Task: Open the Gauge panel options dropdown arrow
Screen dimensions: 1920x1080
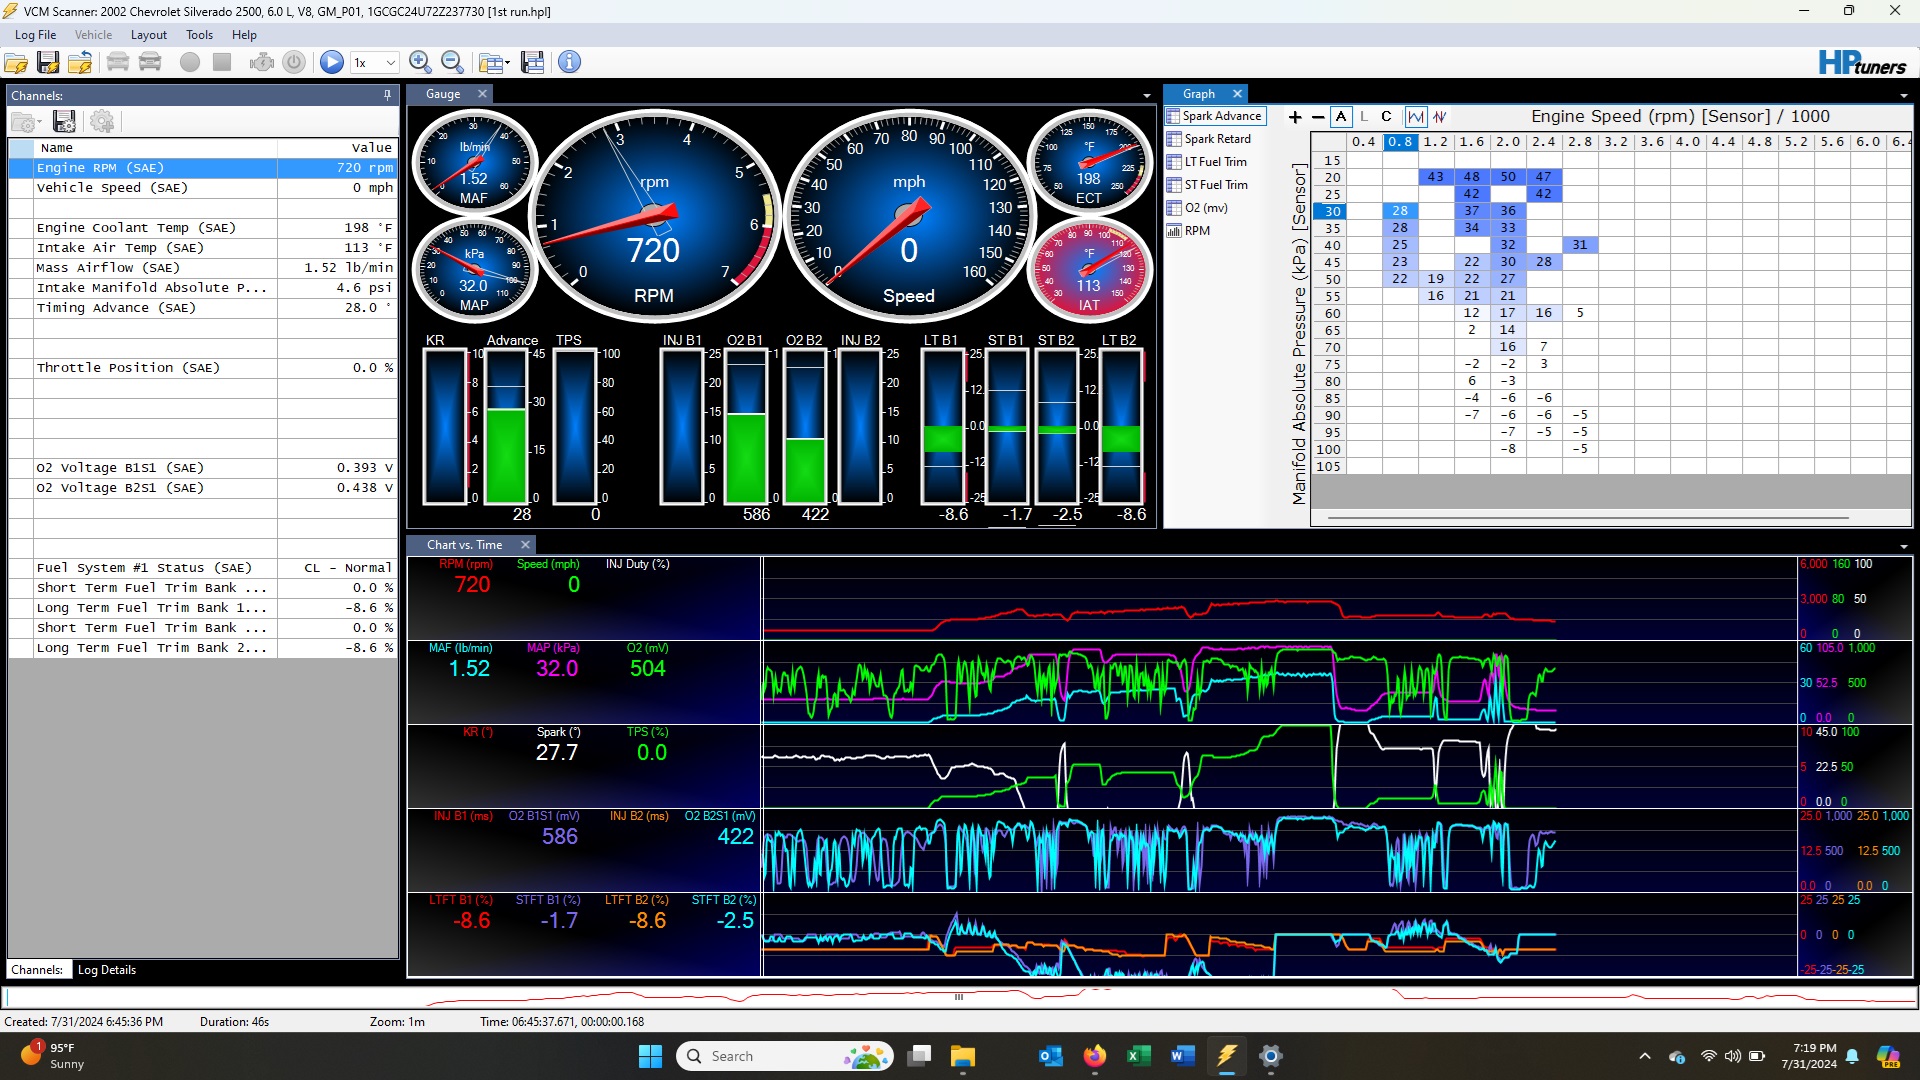Action: 1147,96
